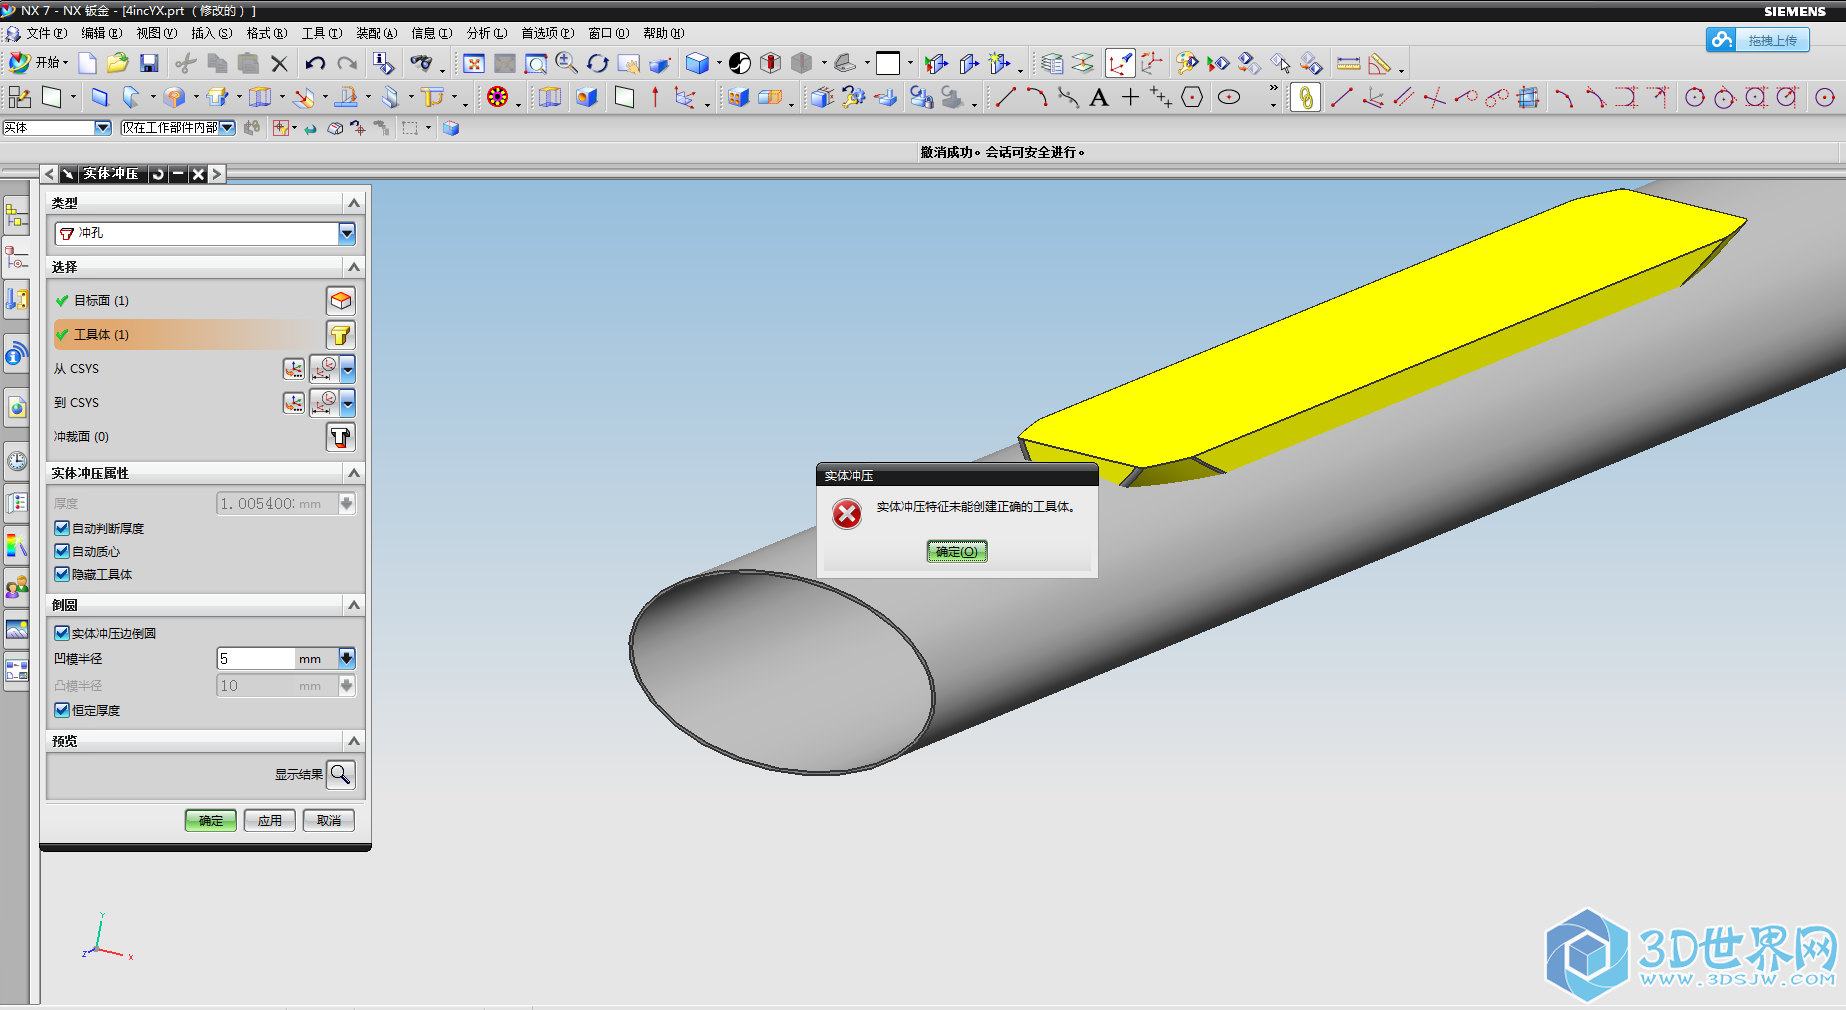Toggle the Auto-judge thickness (自动判断厚度) checkbox
The height and width of the screenshot is (1010, 1846).
tap(62, 528)
